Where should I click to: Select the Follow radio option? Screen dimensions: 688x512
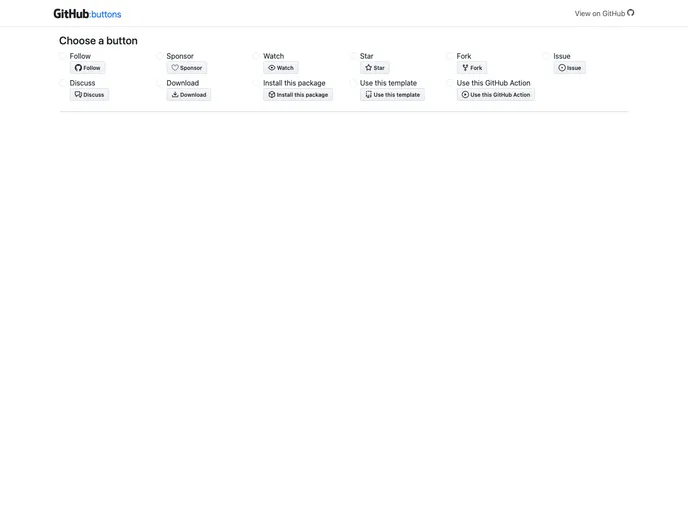coord(63,56)
